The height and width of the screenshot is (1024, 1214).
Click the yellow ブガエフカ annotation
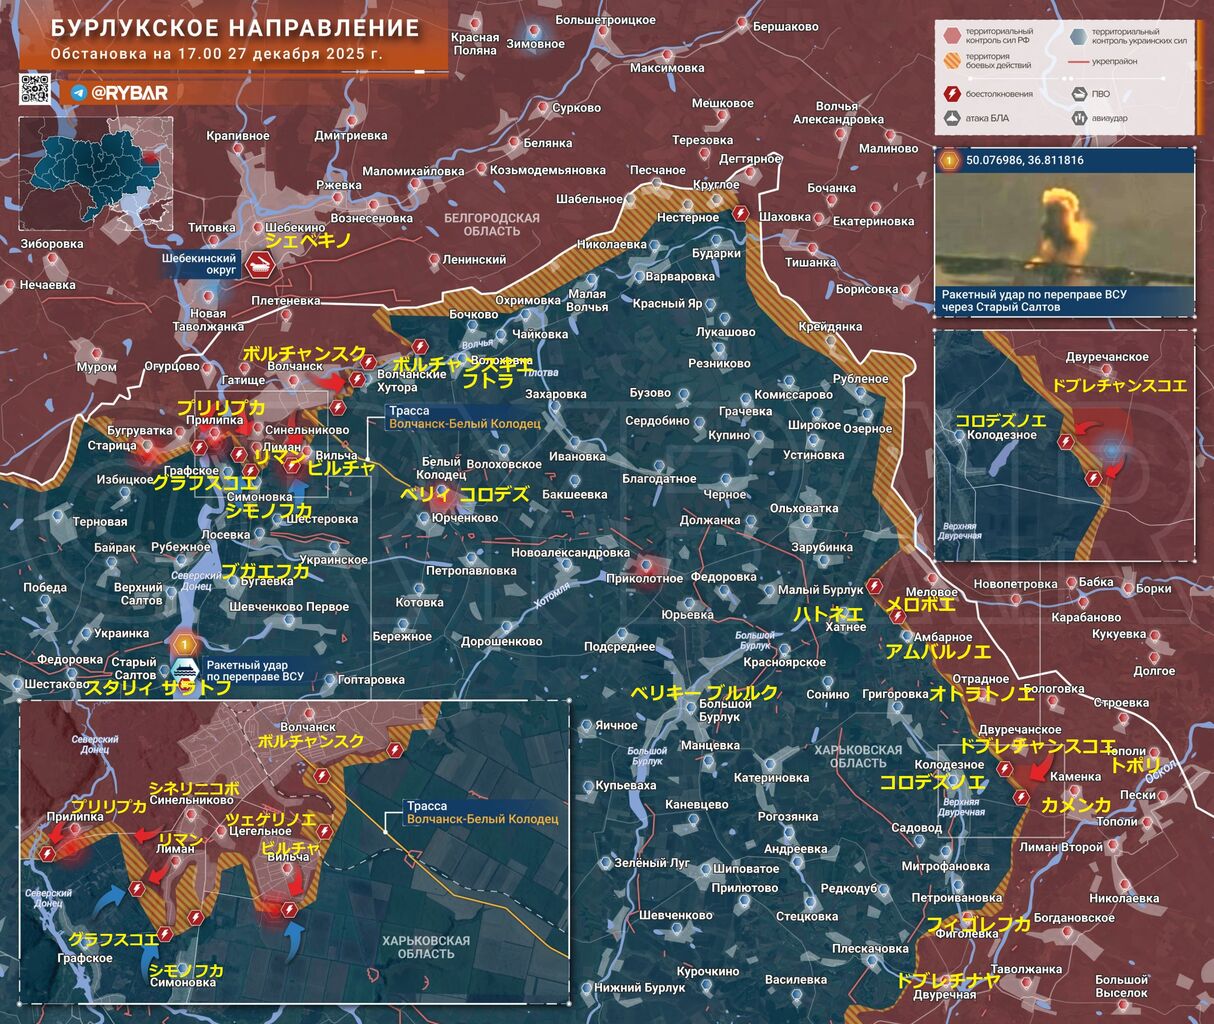(x=265, y=571)
